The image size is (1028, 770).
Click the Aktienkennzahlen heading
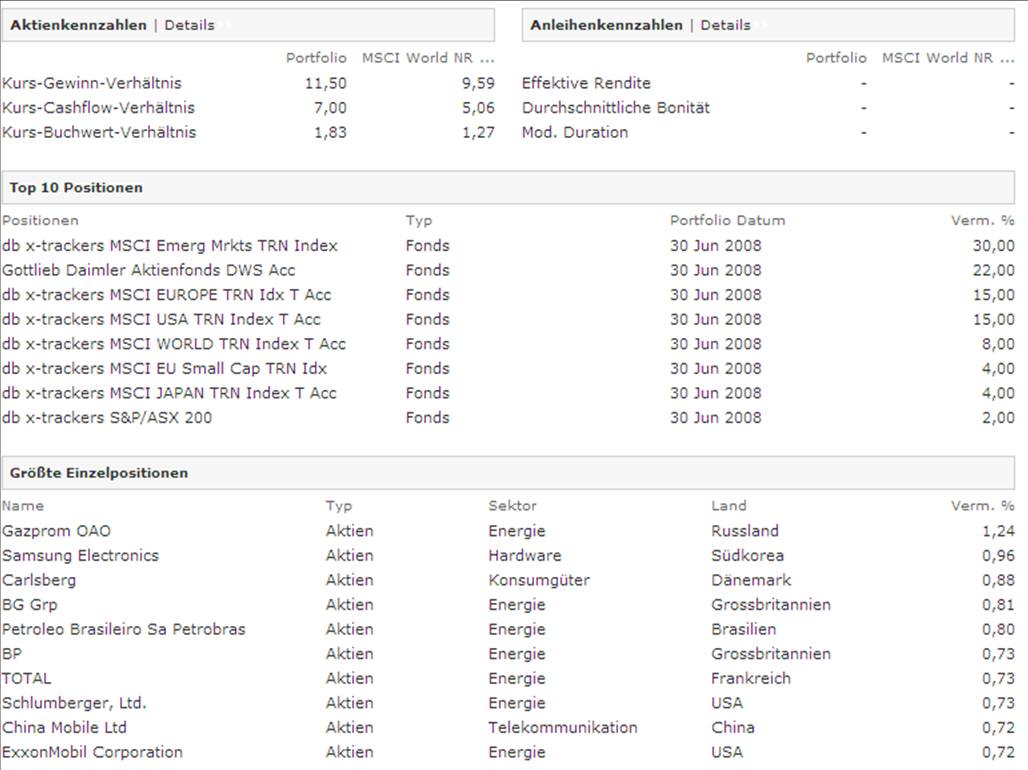(x=78, y=25)
